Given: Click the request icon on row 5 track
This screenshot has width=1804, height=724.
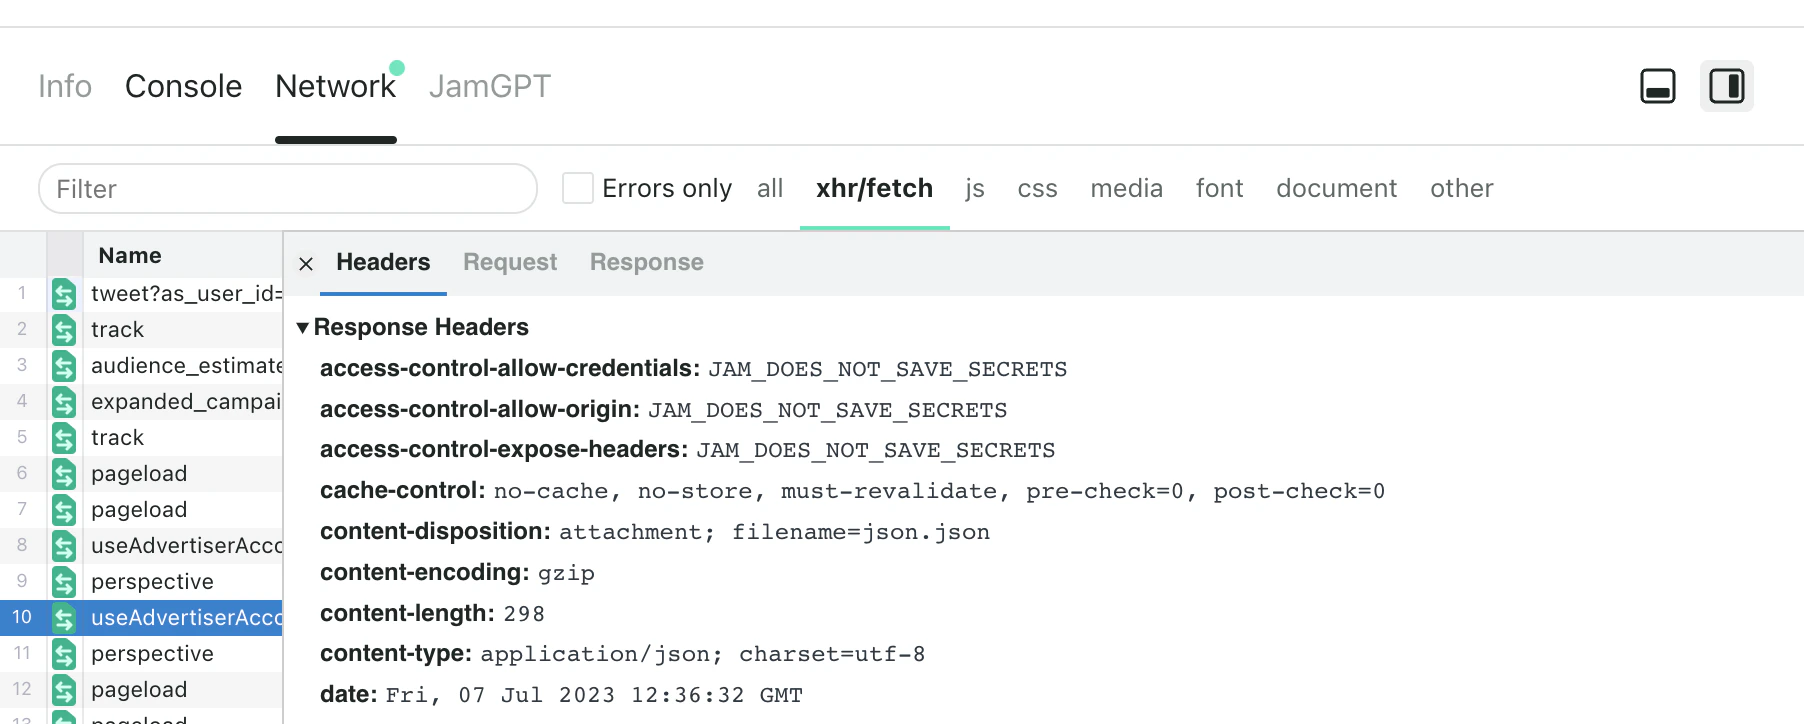Looking at the screenshot, I should (64, 438).
